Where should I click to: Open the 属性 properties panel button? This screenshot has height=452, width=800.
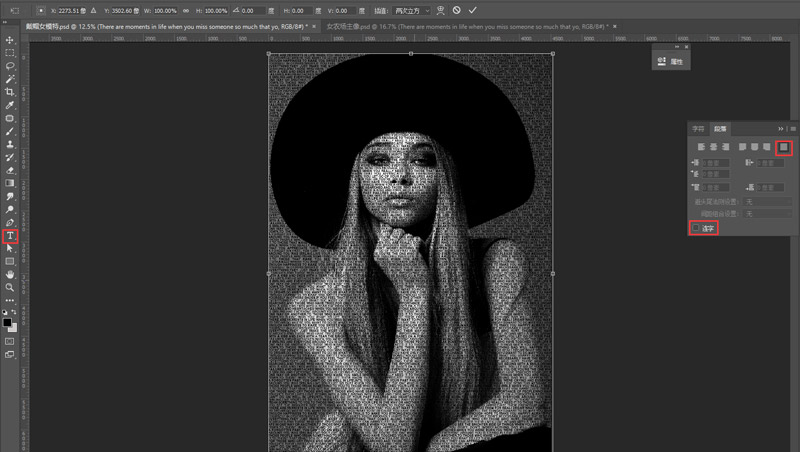(670, 61)
